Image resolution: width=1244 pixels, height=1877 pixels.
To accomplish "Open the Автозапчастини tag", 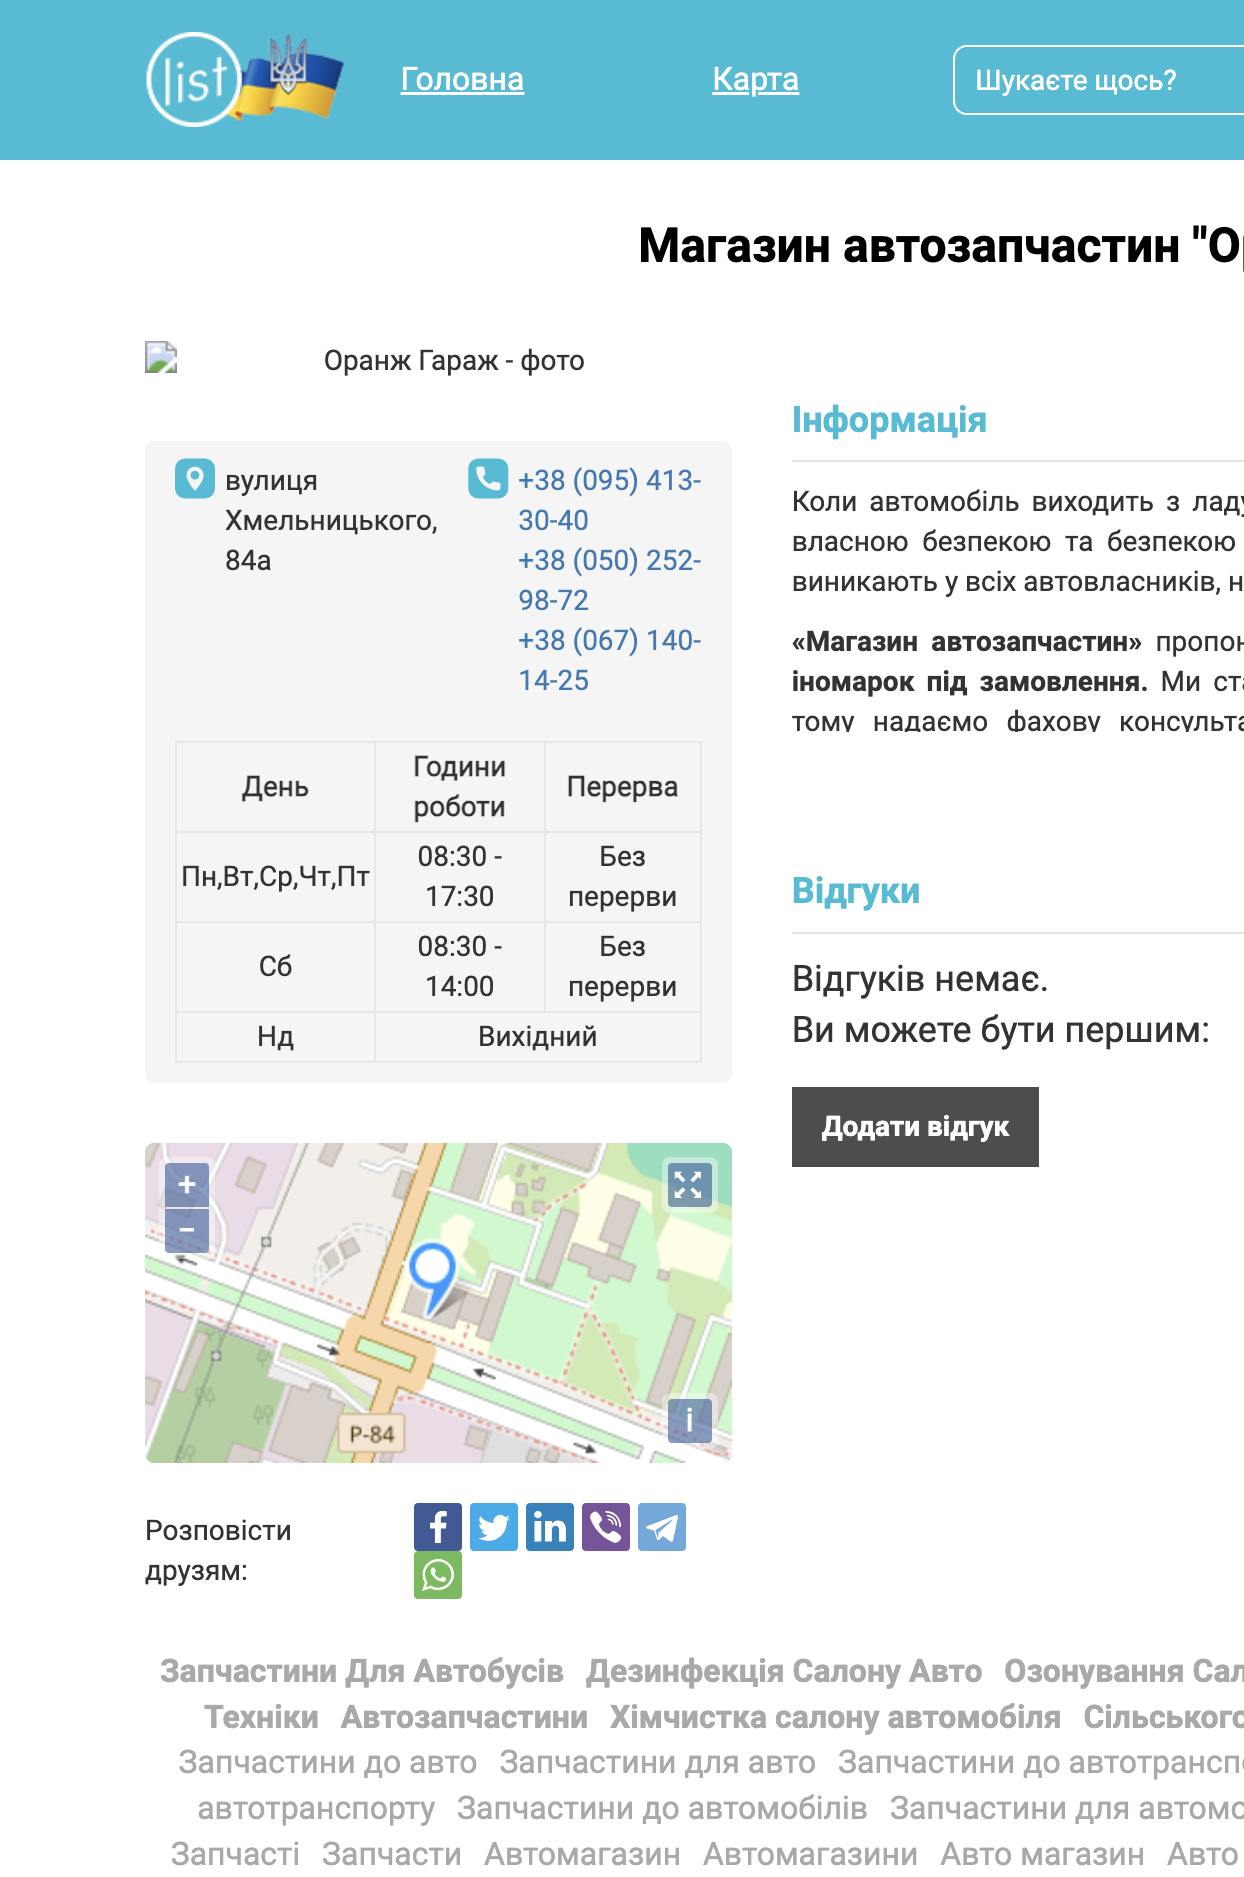I will 464,1717.
